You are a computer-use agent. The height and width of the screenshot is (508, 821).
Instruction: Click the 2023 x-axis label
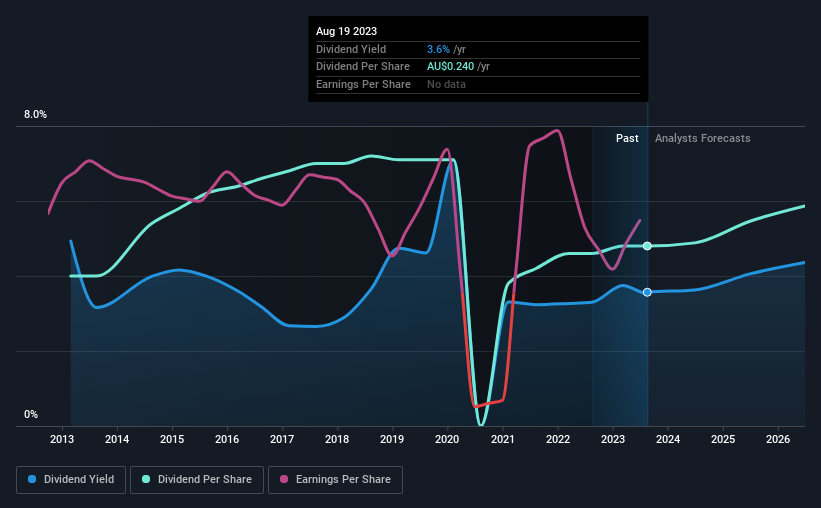(x=613, y=439)
